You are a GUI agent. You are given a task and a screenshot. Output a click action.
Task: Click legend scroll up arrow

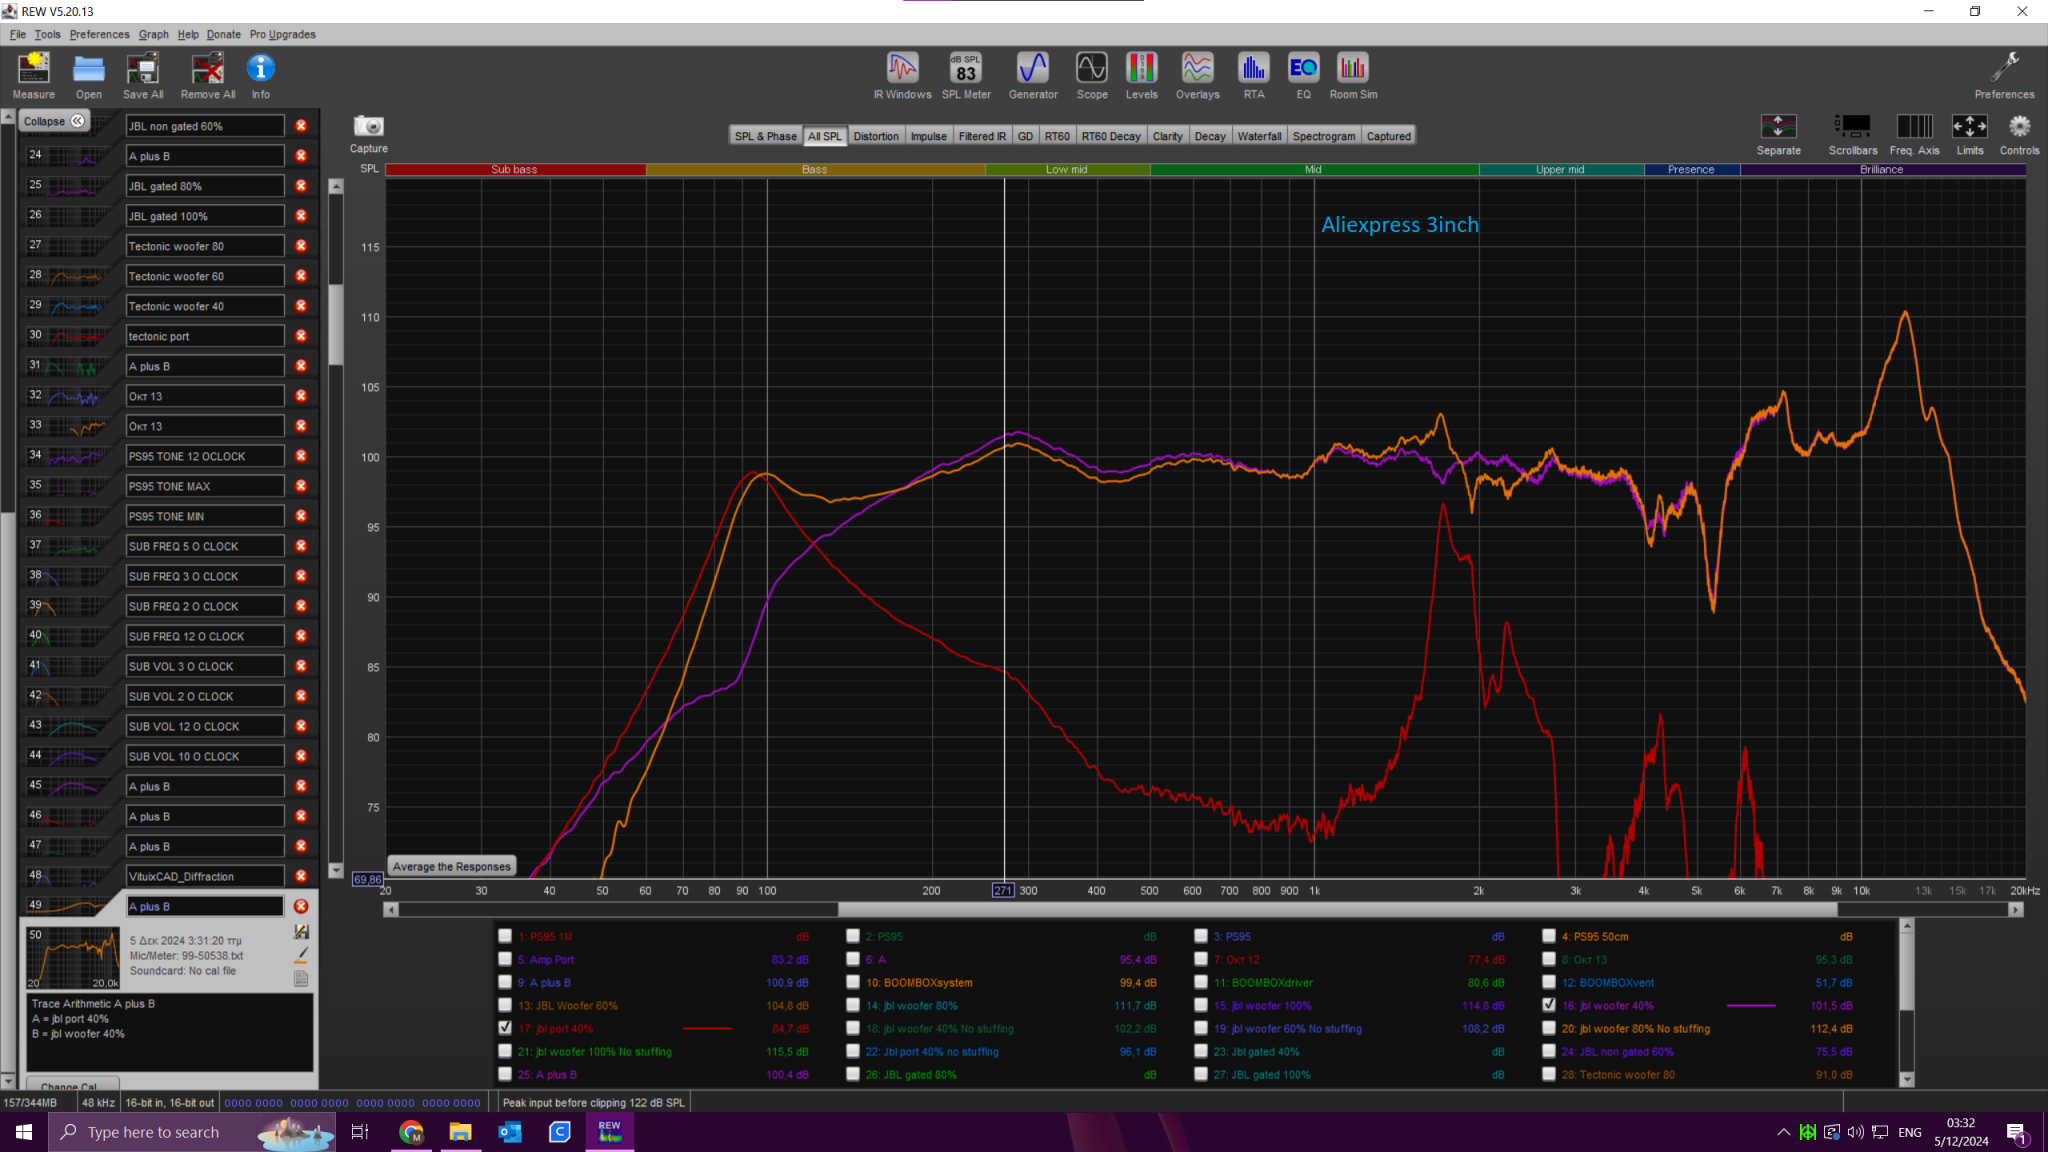pyautogui.click(x=1906, y=927)
